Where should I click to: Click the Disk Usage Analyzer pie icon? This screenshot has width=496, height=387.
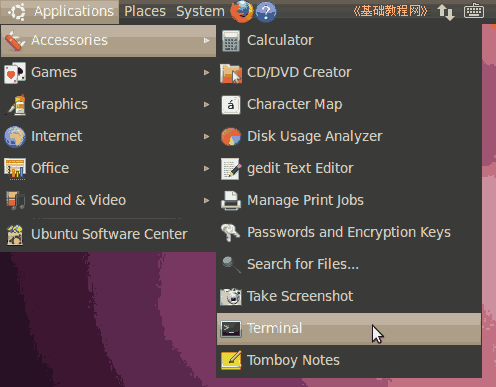point(231,137)
